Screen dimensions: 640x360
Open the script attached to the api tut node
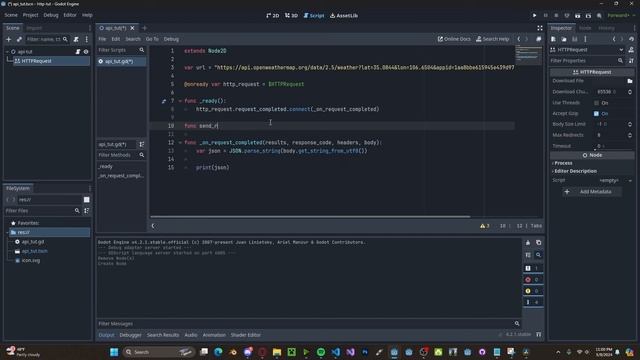(x=78, y=52)
